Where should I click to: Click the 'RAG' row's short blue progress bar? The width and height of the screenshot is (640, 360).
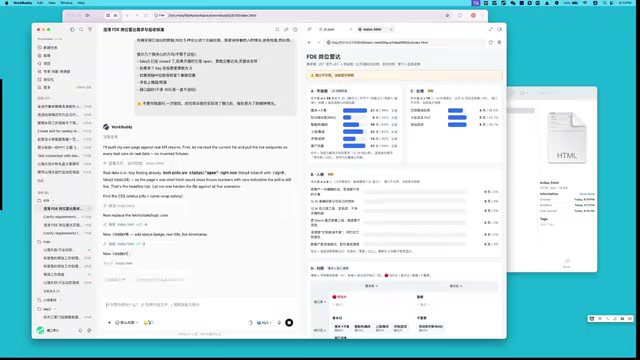point(347,118)
